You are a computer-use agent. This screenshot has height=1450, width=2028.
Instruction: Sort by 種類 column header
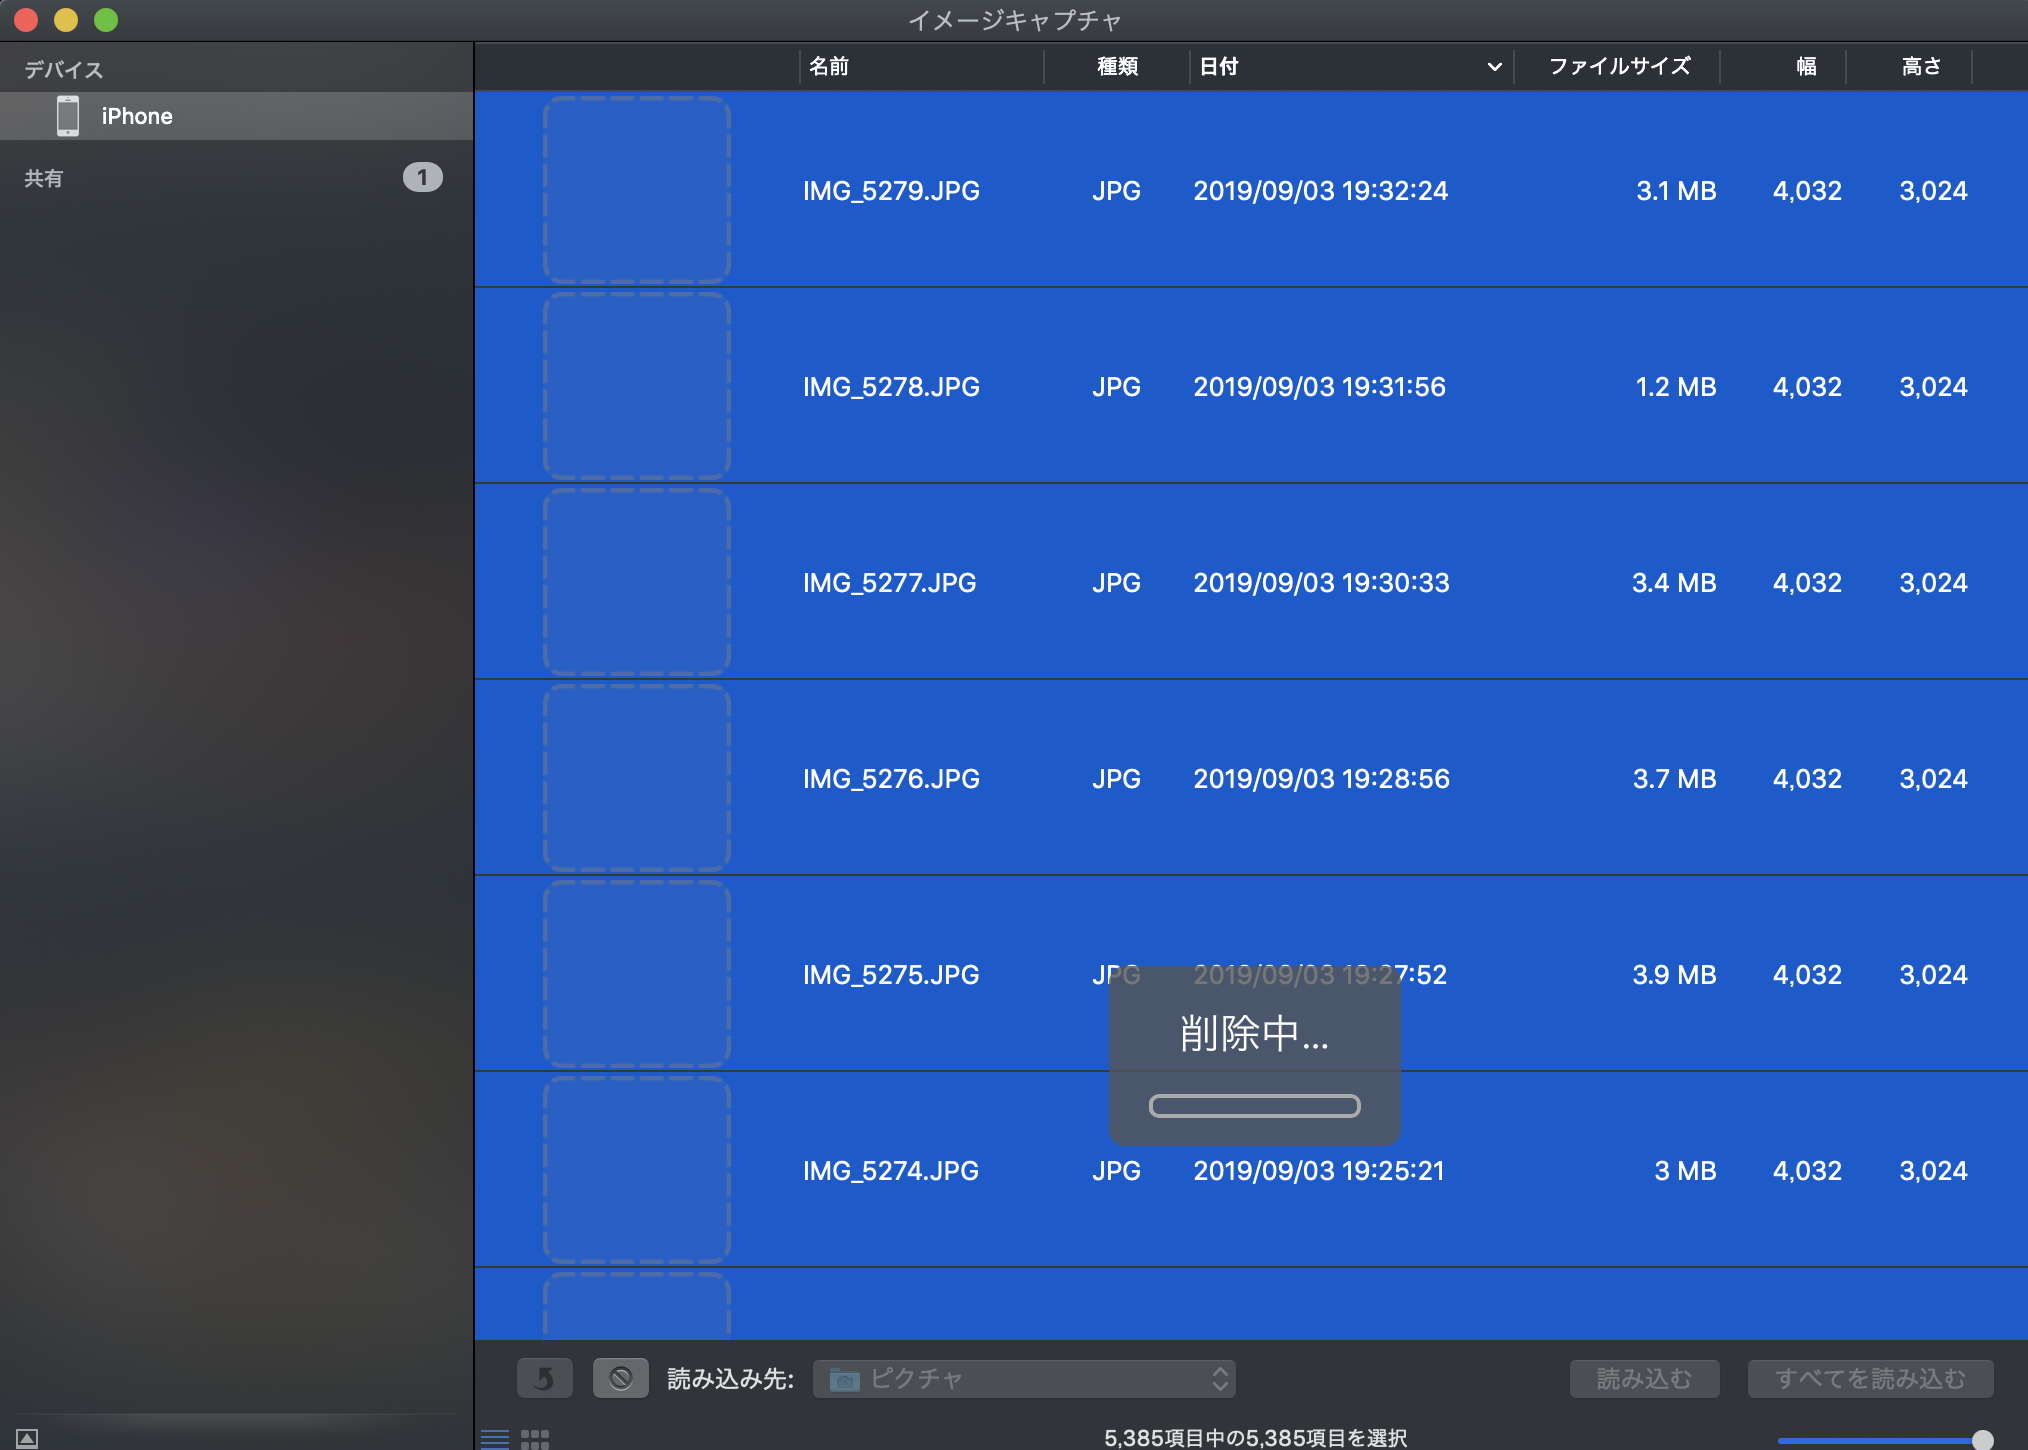click(1117, 67)
